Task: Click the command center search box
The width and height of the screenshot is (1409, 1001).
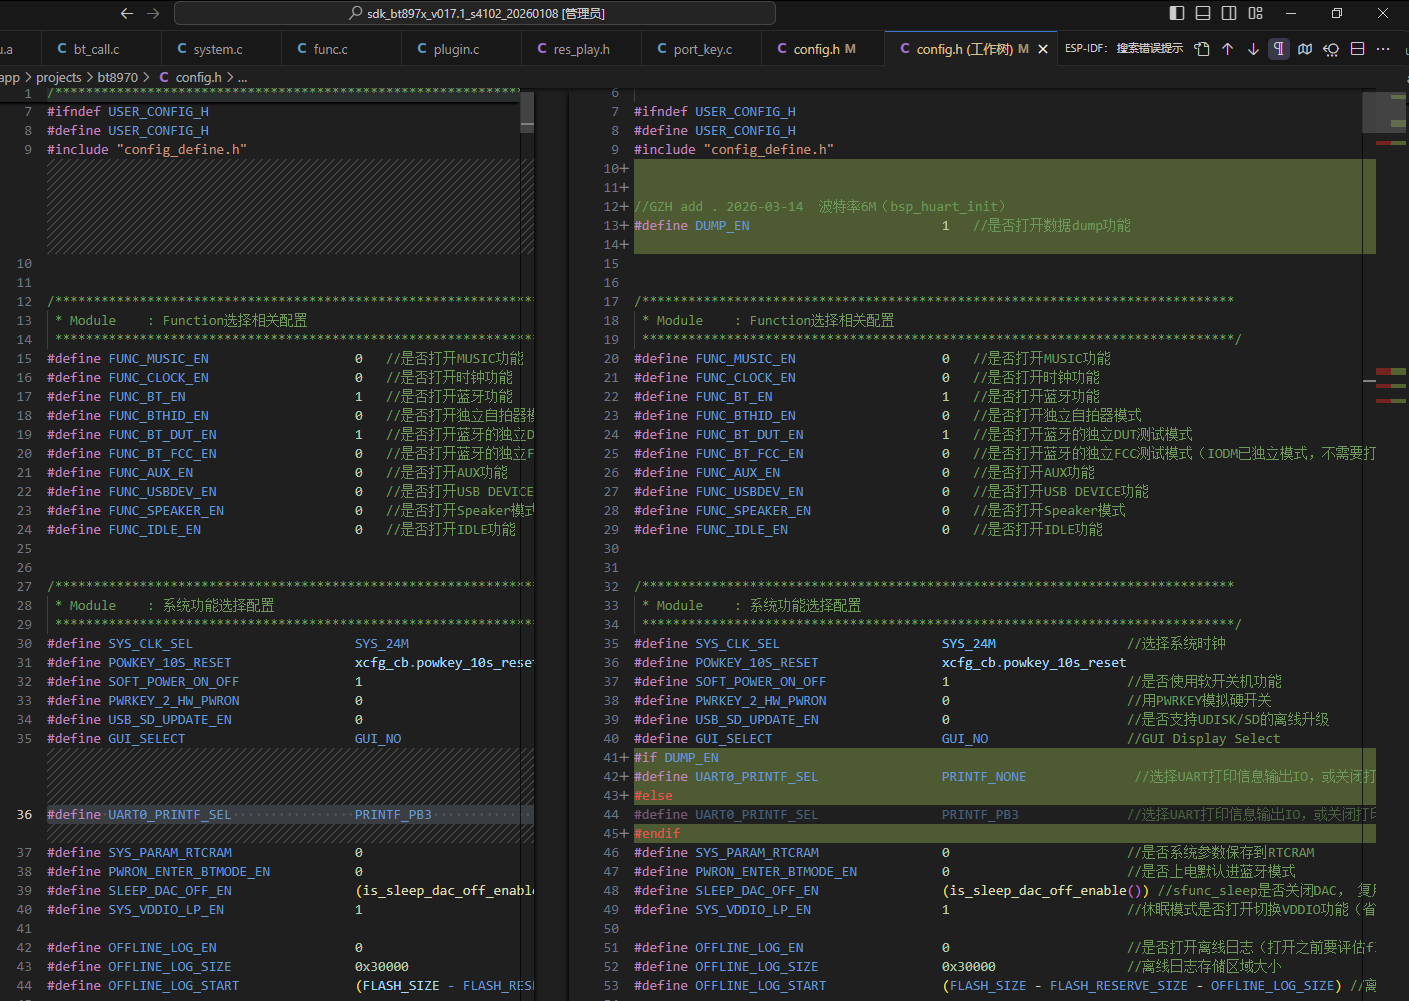Action: (475, 13)
